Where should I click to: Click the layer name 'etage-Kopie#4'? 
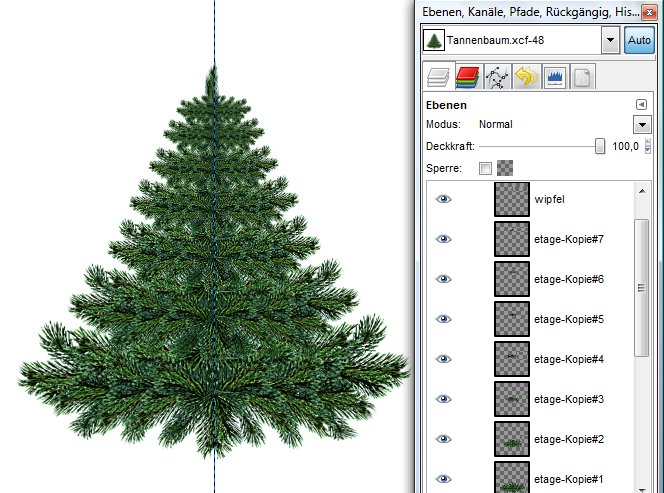click(569, 359)
